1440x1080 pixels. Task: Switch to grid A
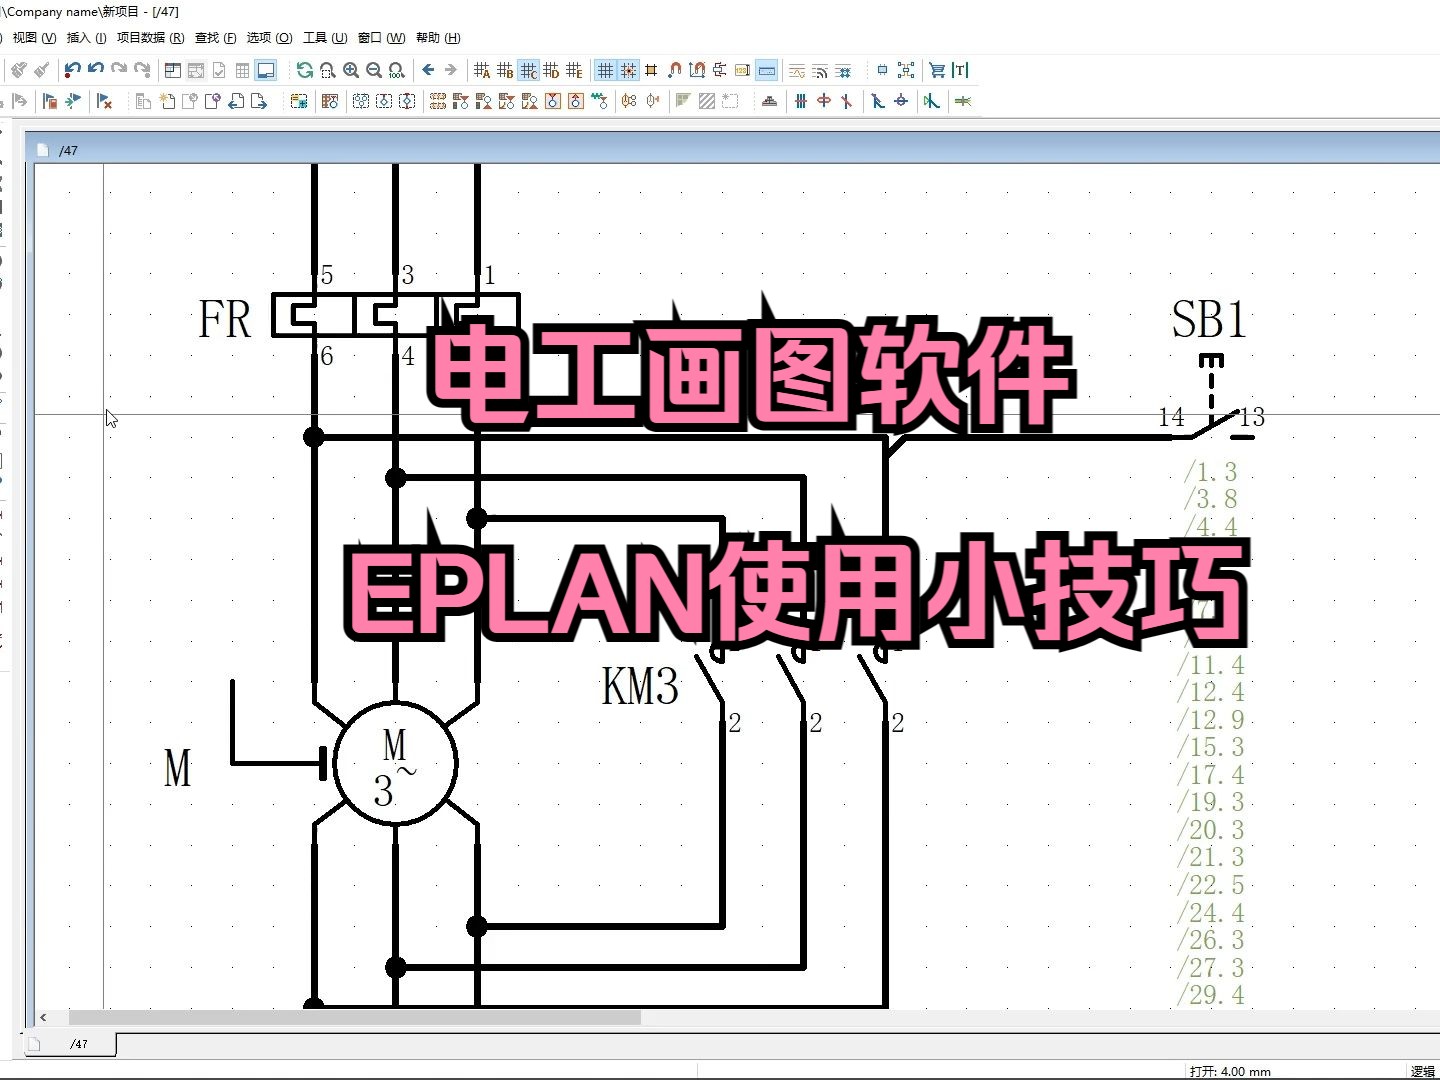[483, 70]
